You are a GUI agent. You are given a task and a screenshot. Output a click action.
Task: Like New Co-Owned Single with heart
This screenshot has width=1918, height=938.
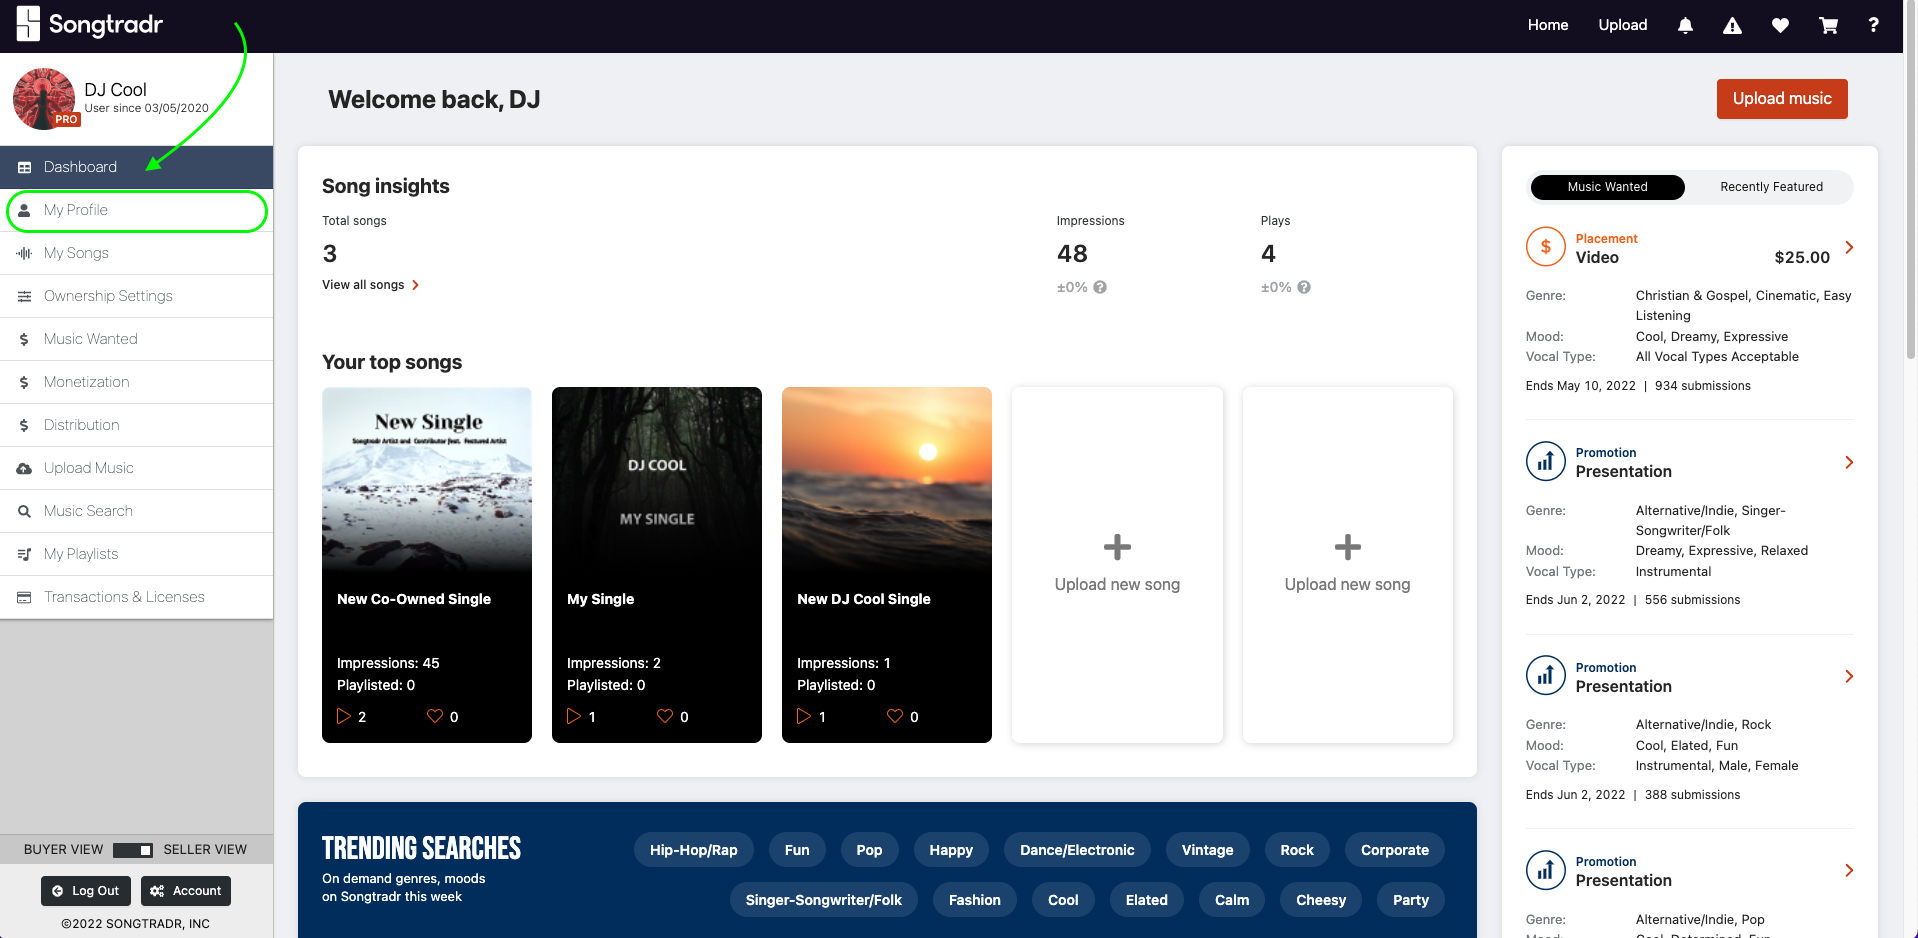(x=434, y=716)
